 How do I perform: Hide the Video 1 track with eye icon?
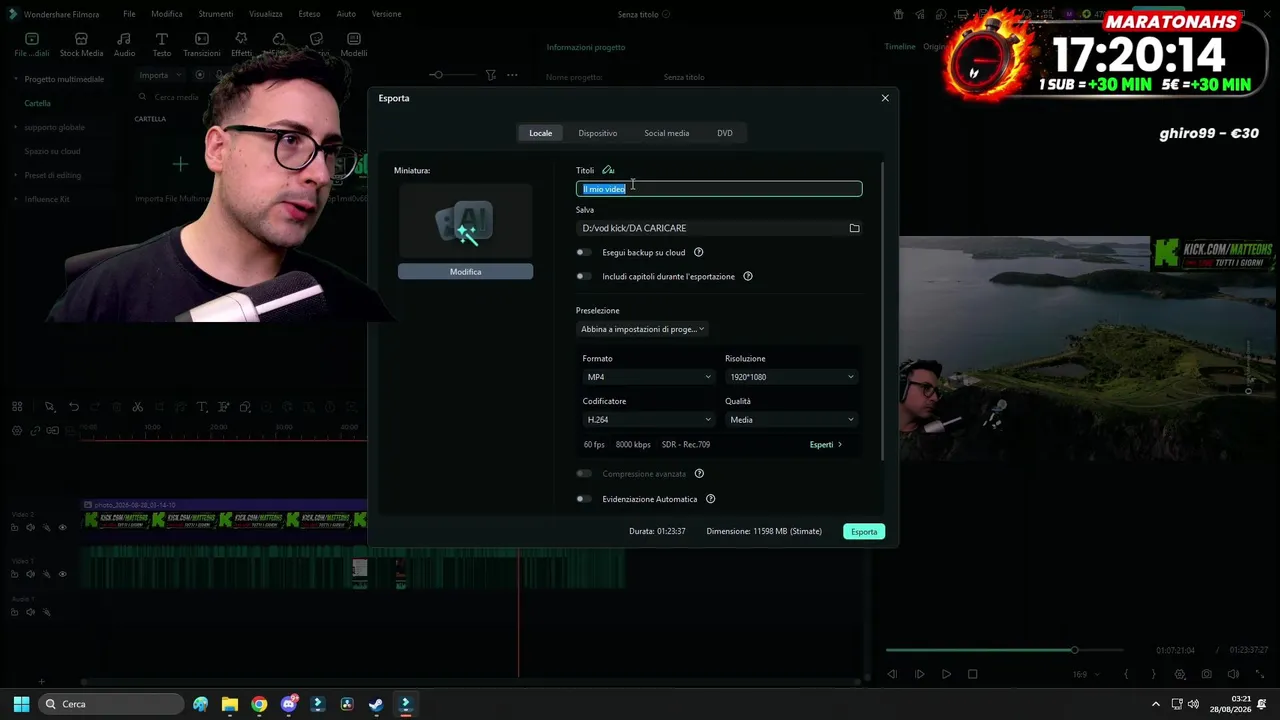click(x=62, y=574)
